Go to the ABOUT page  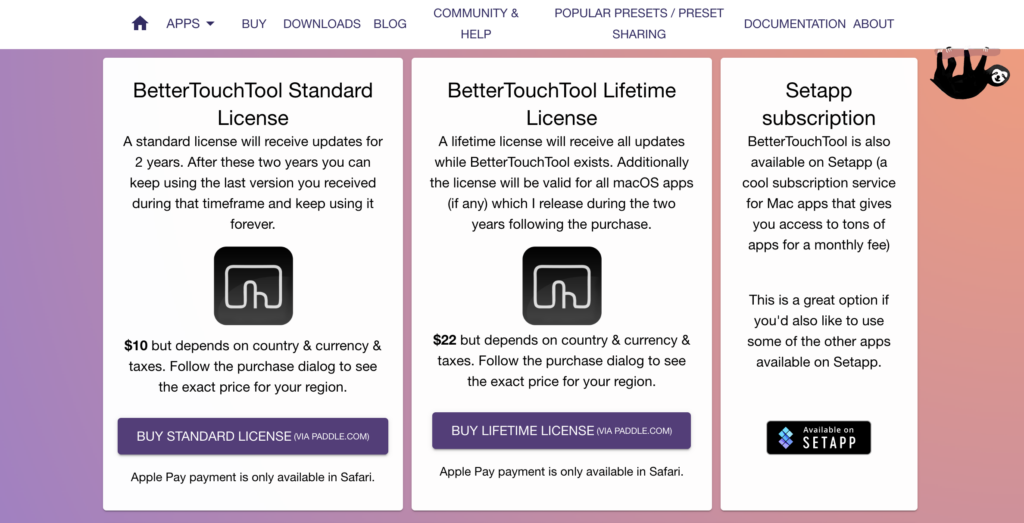873,24
